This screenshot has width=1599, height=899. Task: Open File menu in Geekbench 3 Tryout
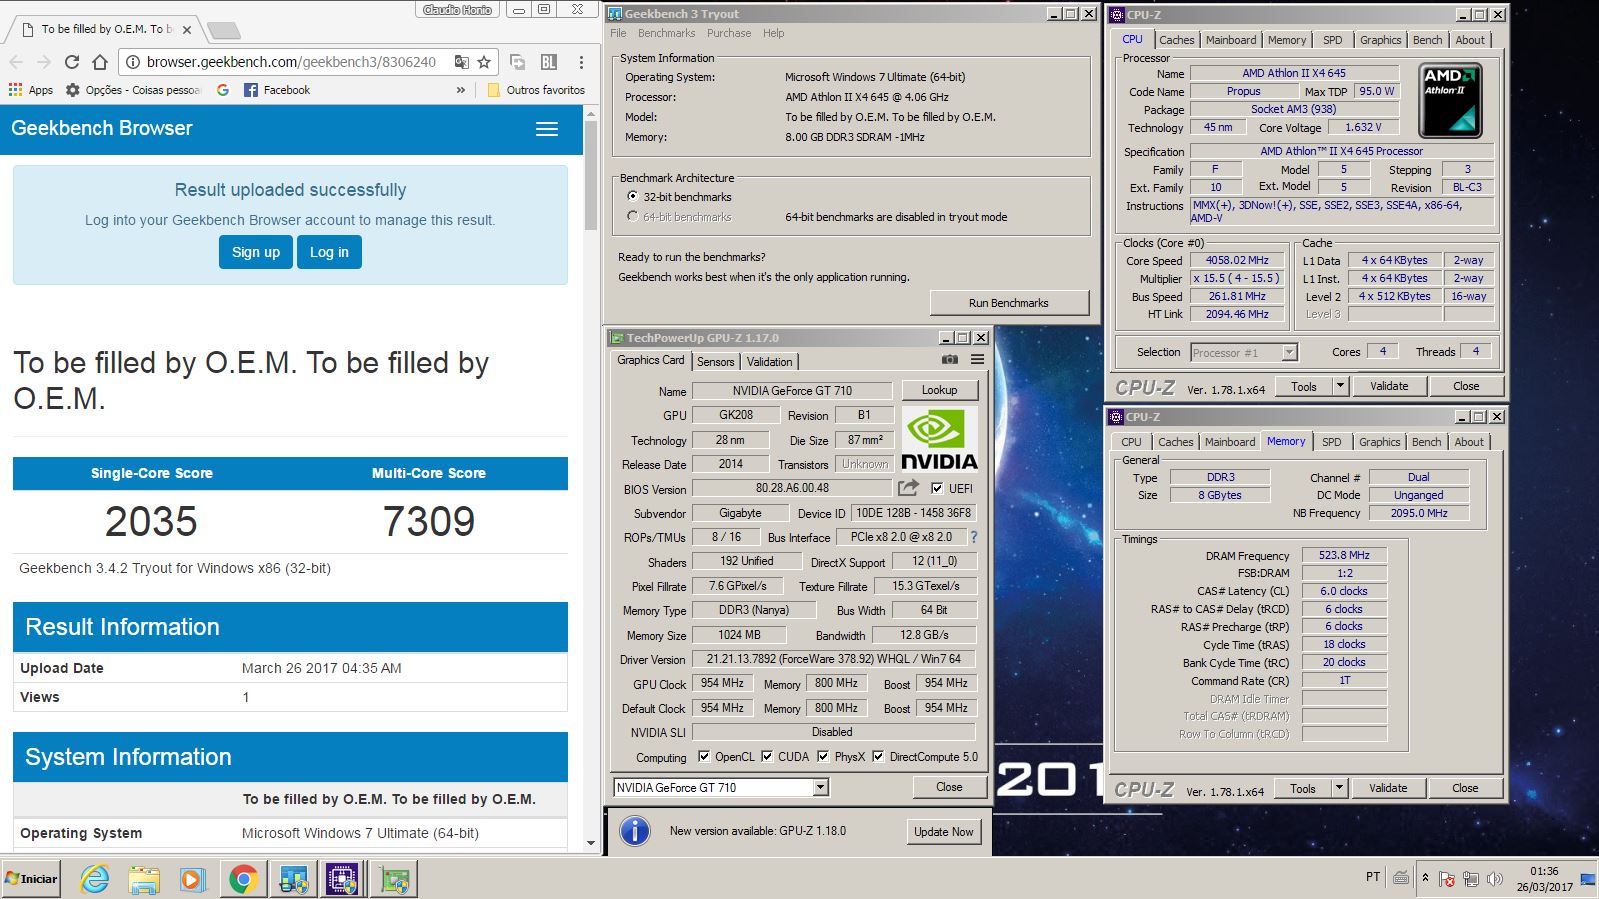click(x=618, y=33)
